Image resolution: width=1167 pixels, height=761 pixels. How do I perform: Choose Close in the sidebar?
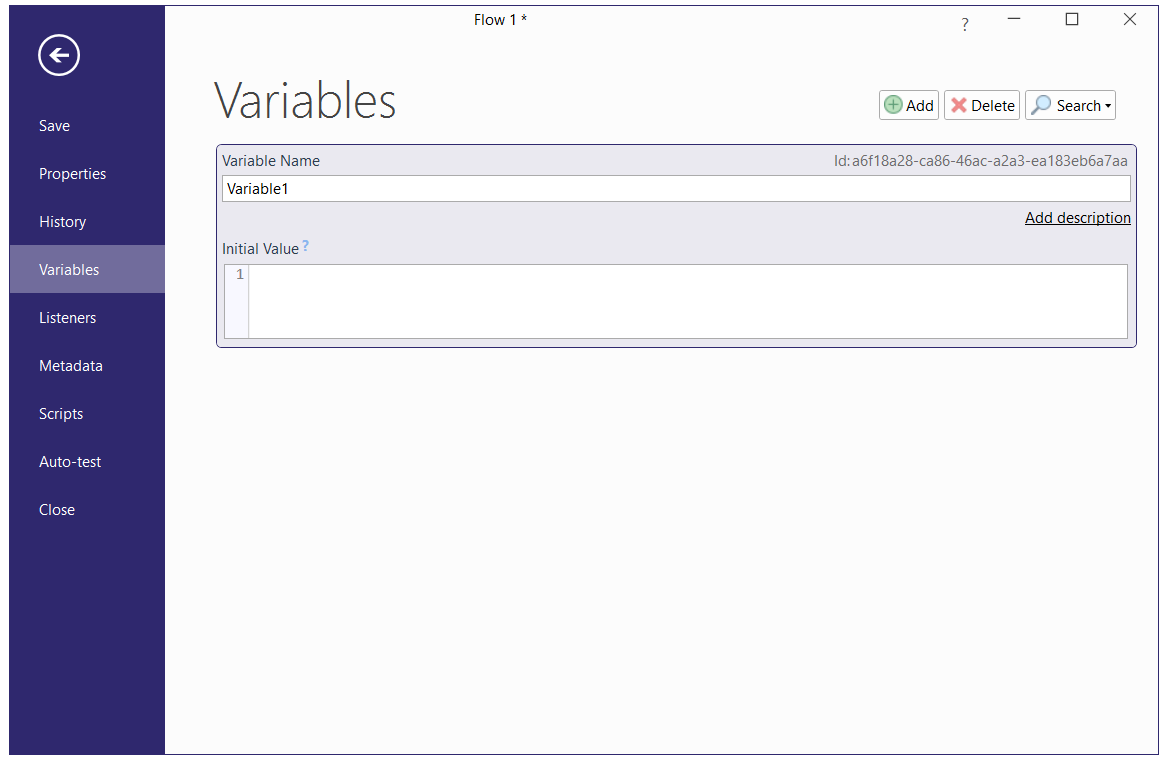pos(57,510)
